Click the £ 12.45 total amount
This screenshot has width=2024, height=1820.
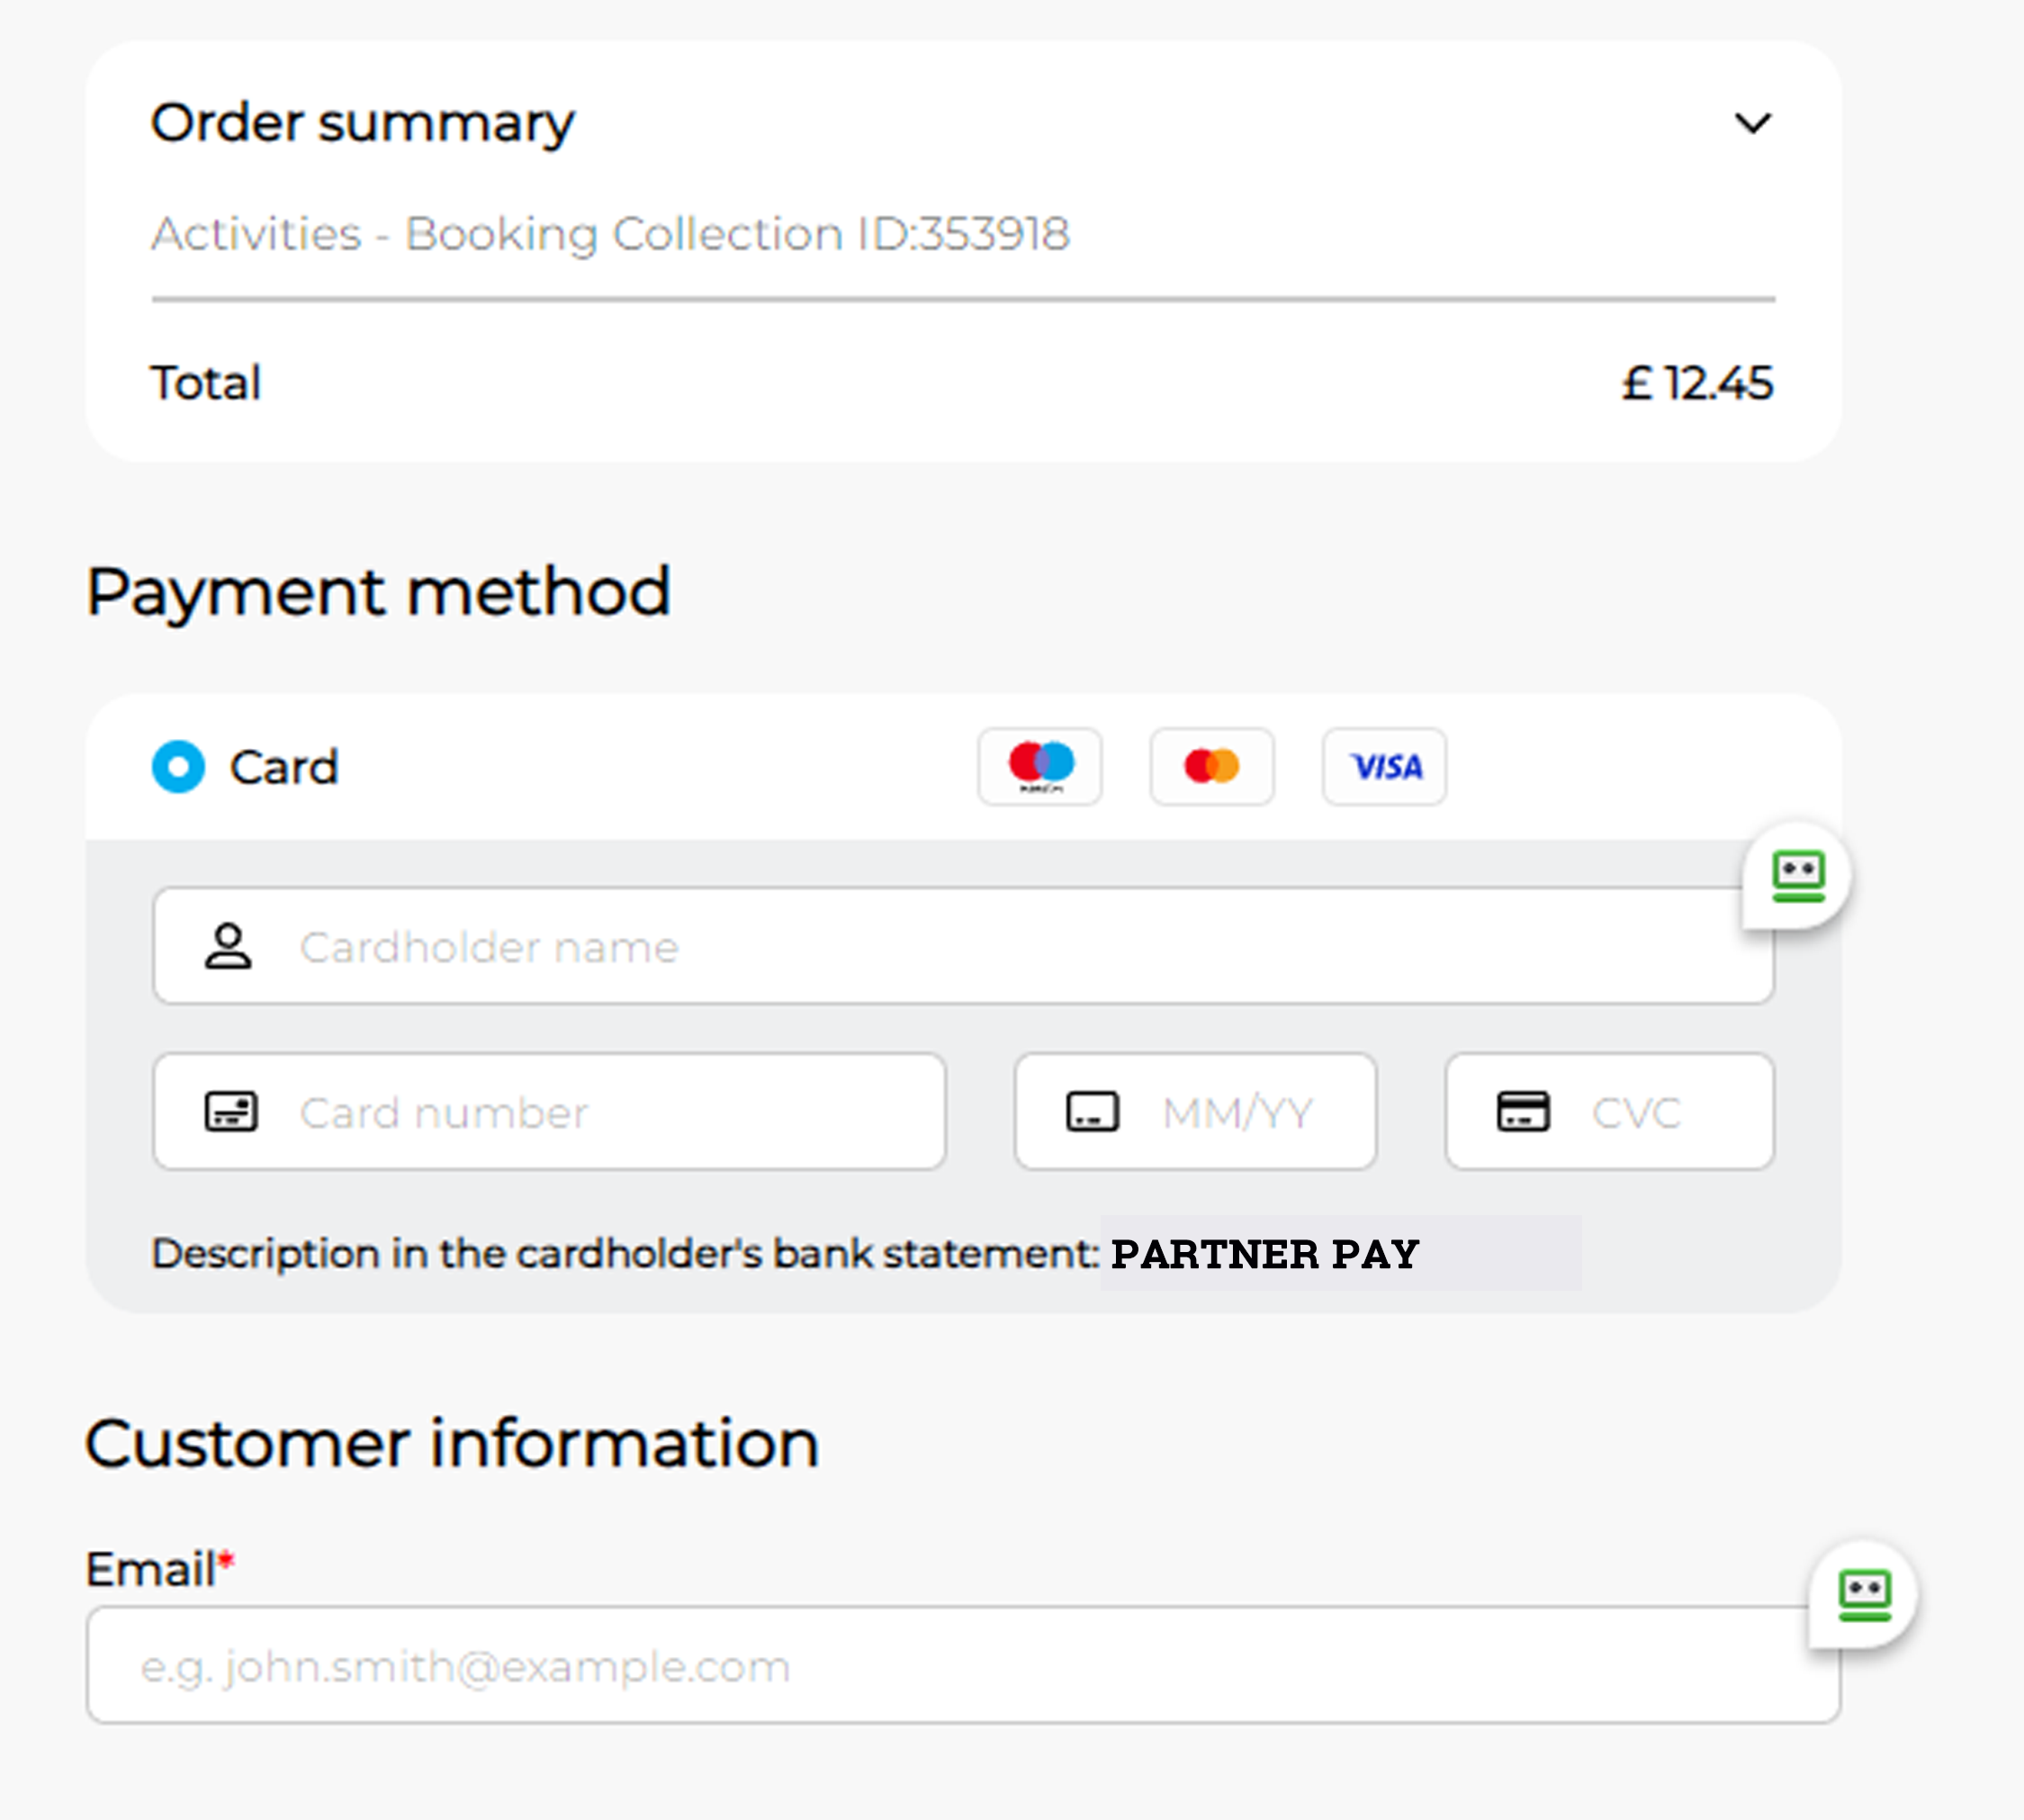pos(1697,383)
